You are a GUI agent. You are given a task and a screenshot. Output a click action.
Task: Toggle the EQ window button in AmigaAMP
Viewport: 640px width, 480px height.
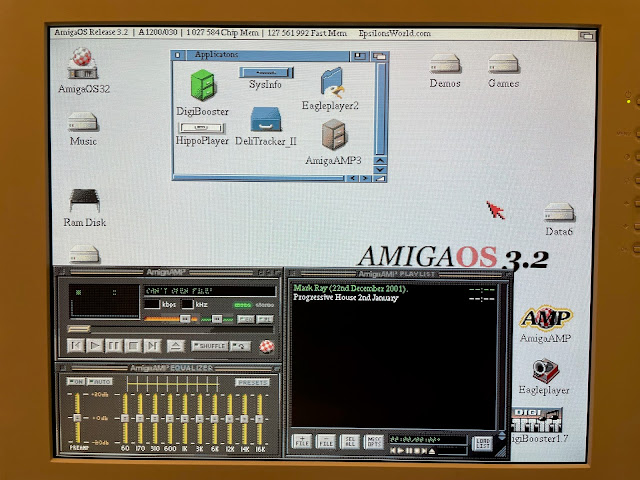click(245, 319)
